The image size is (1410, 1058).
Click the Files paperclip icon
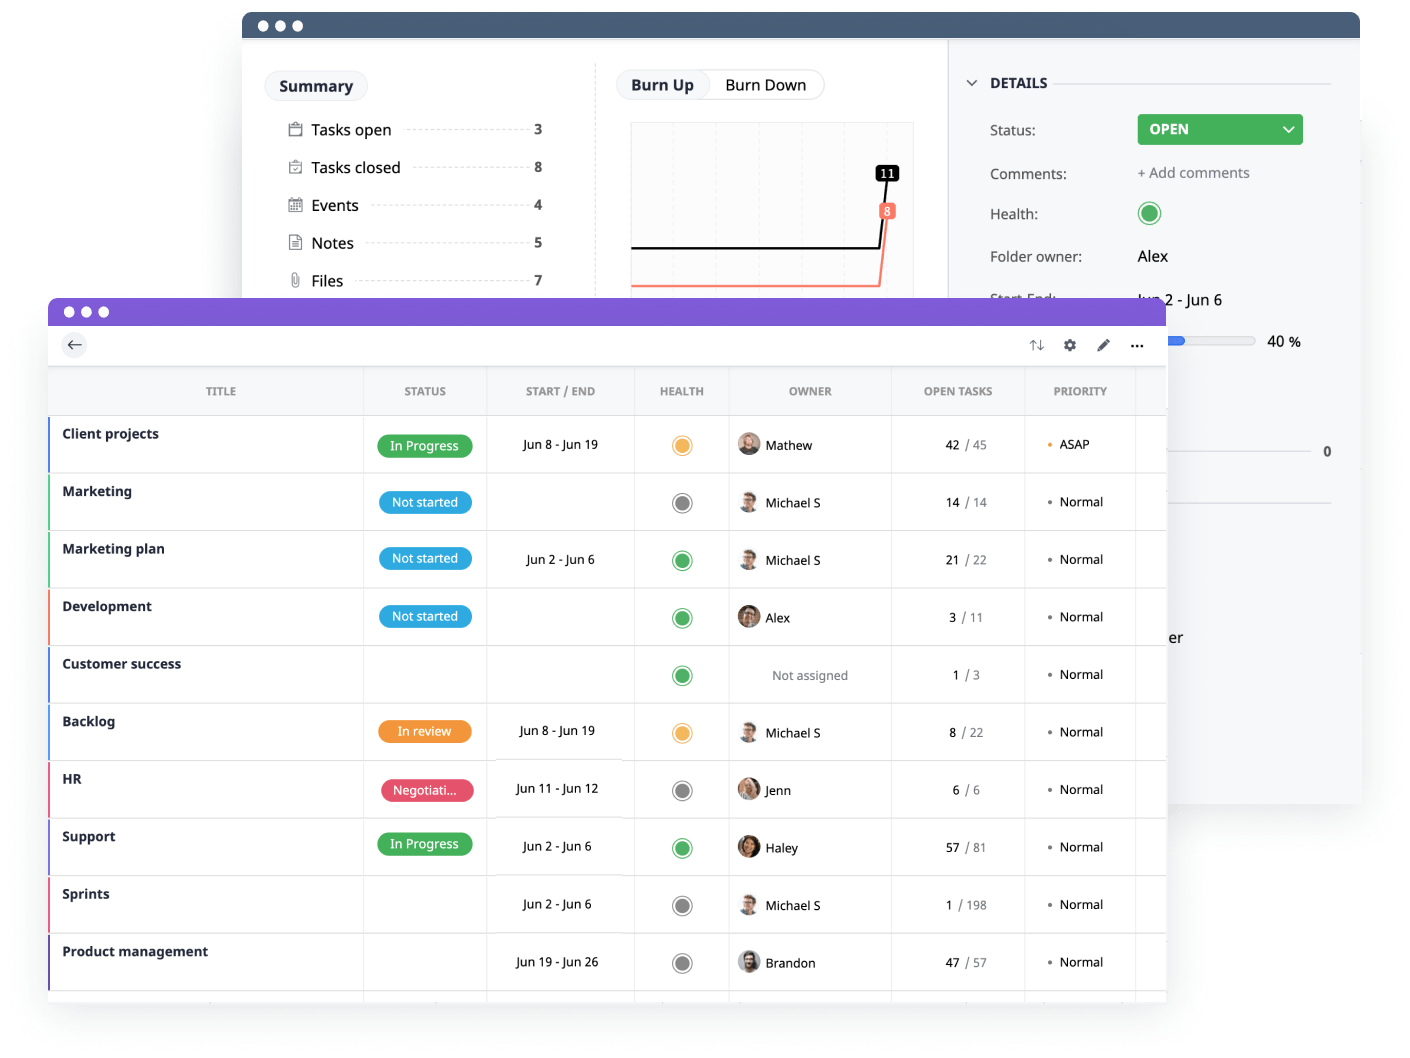click(295, 280)
